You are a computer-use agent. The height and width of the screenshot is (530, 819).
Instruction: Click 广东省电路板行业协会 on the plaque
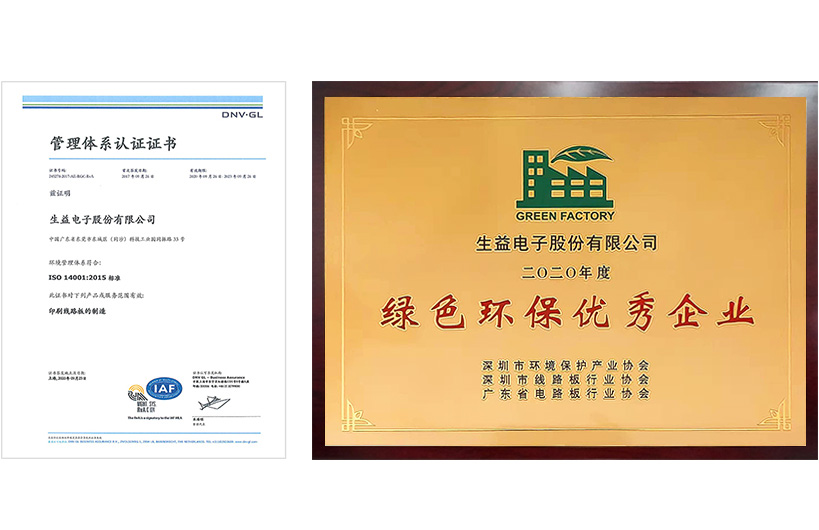pyautogui.click(x=565, y=395)
